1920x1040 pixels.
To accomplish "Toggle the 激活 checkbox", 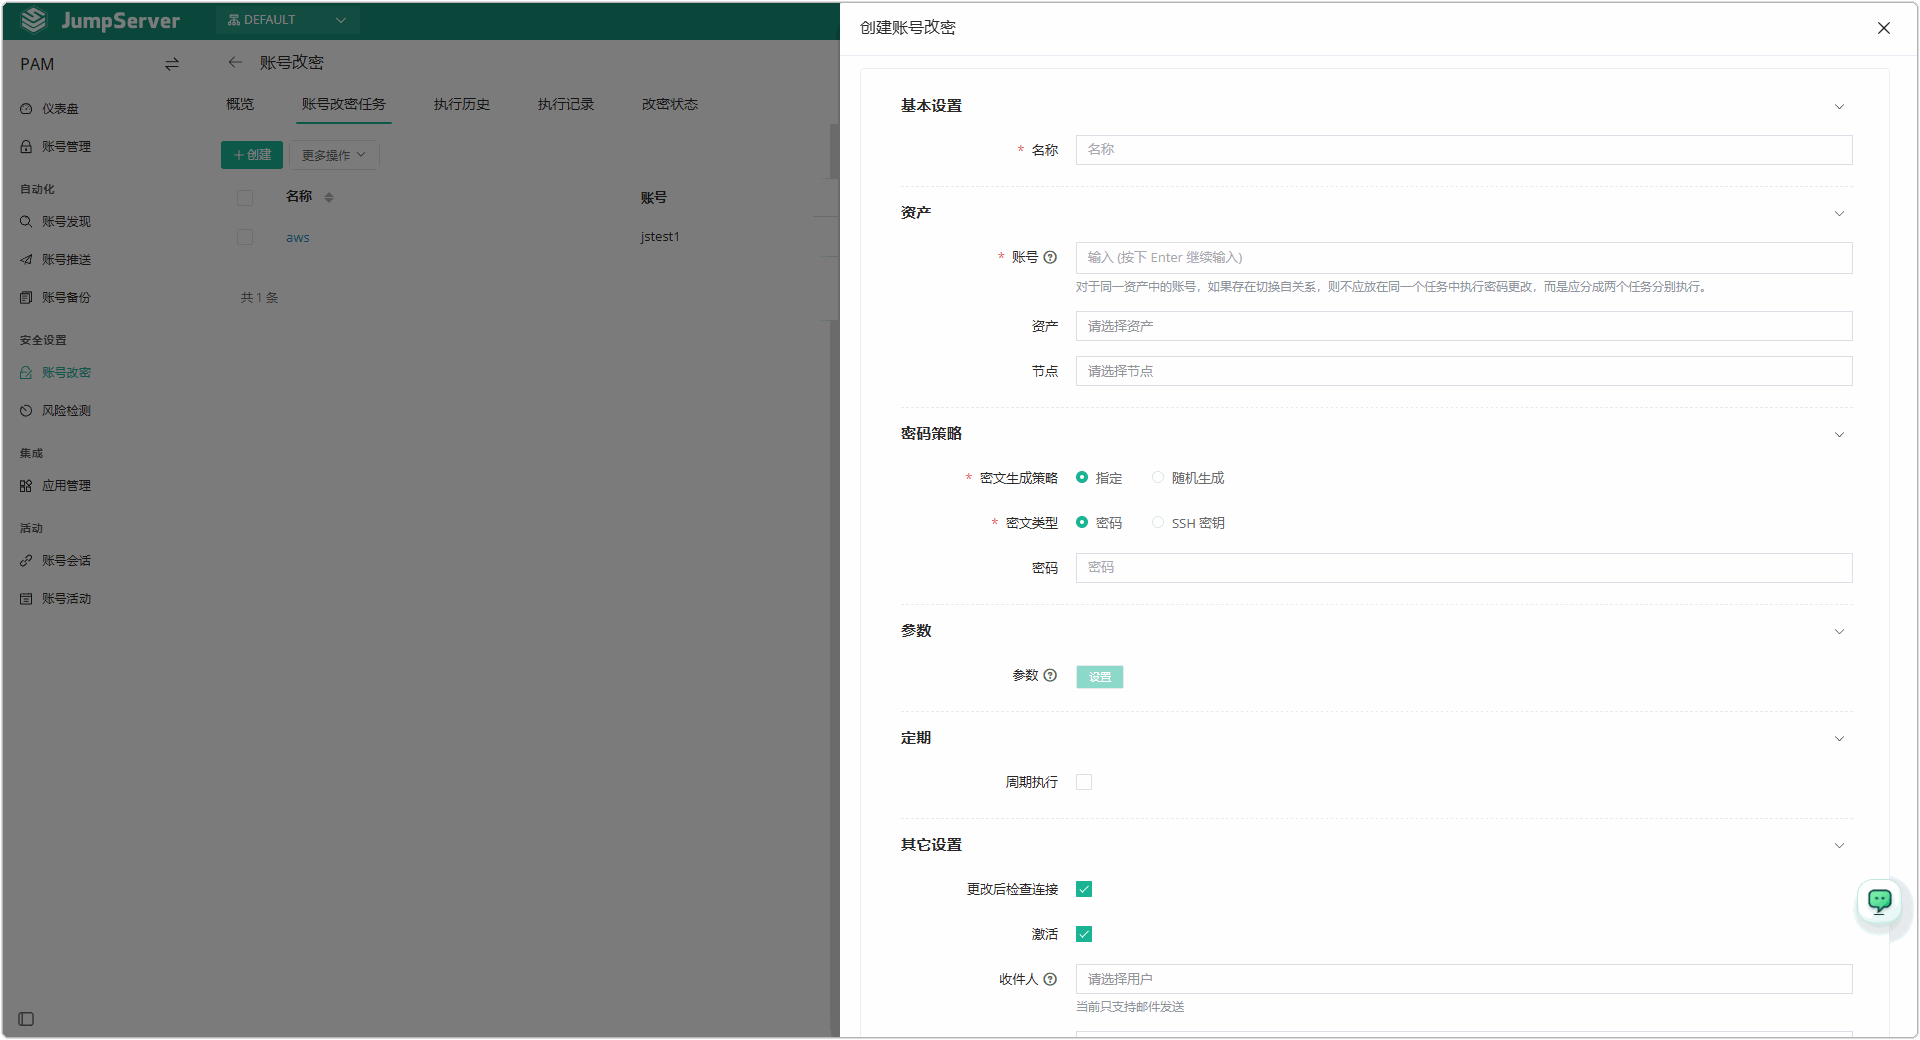I will (1084, 934).
